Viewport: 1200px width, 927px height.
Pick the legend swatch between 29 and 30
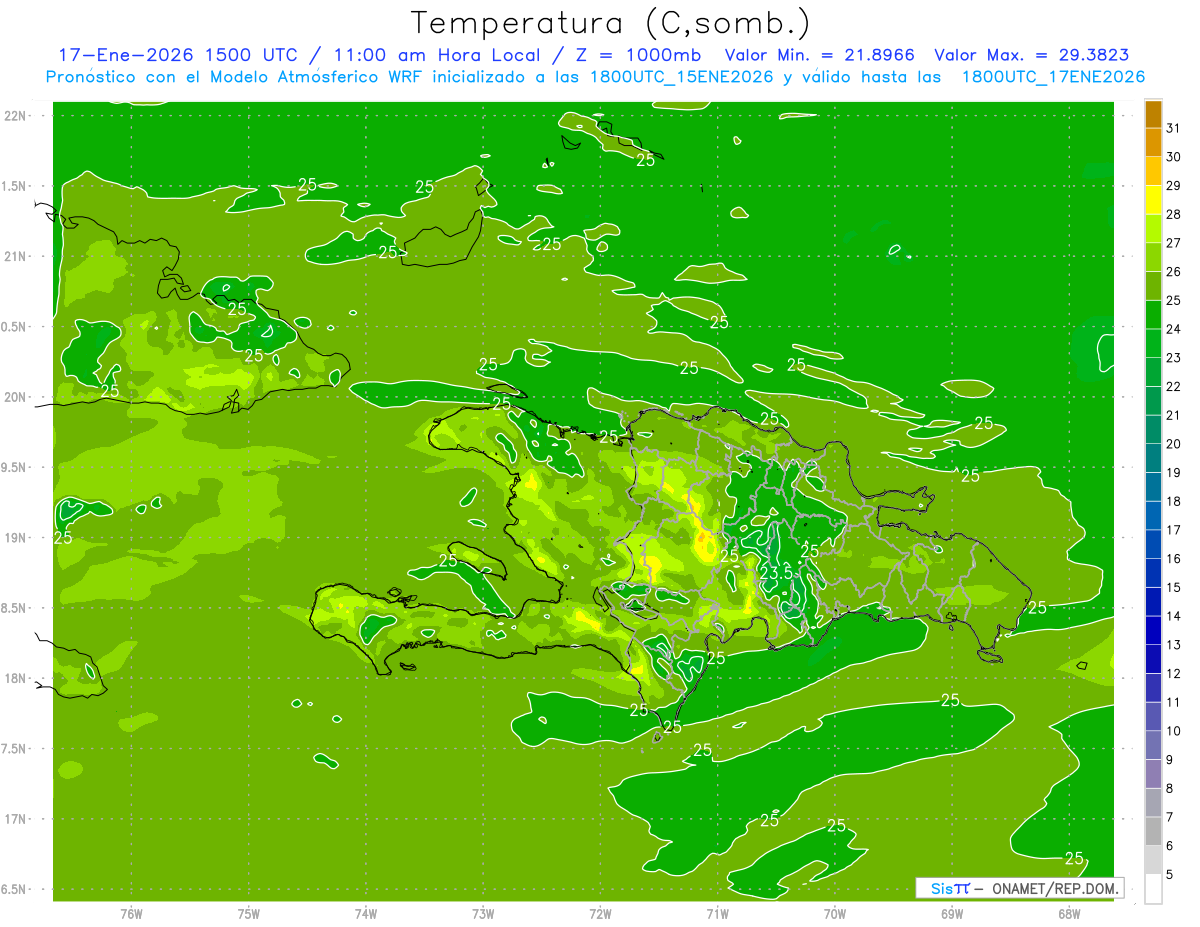[x=1153, y=172]
